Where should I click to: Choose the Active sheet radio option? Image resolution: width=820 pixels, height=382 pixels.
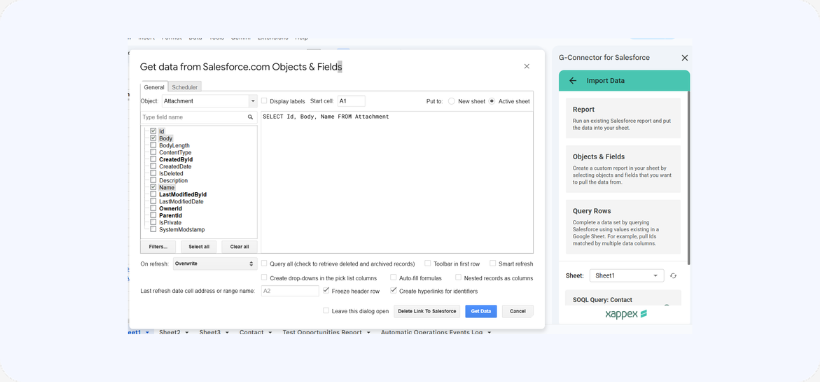pos(492,101)
